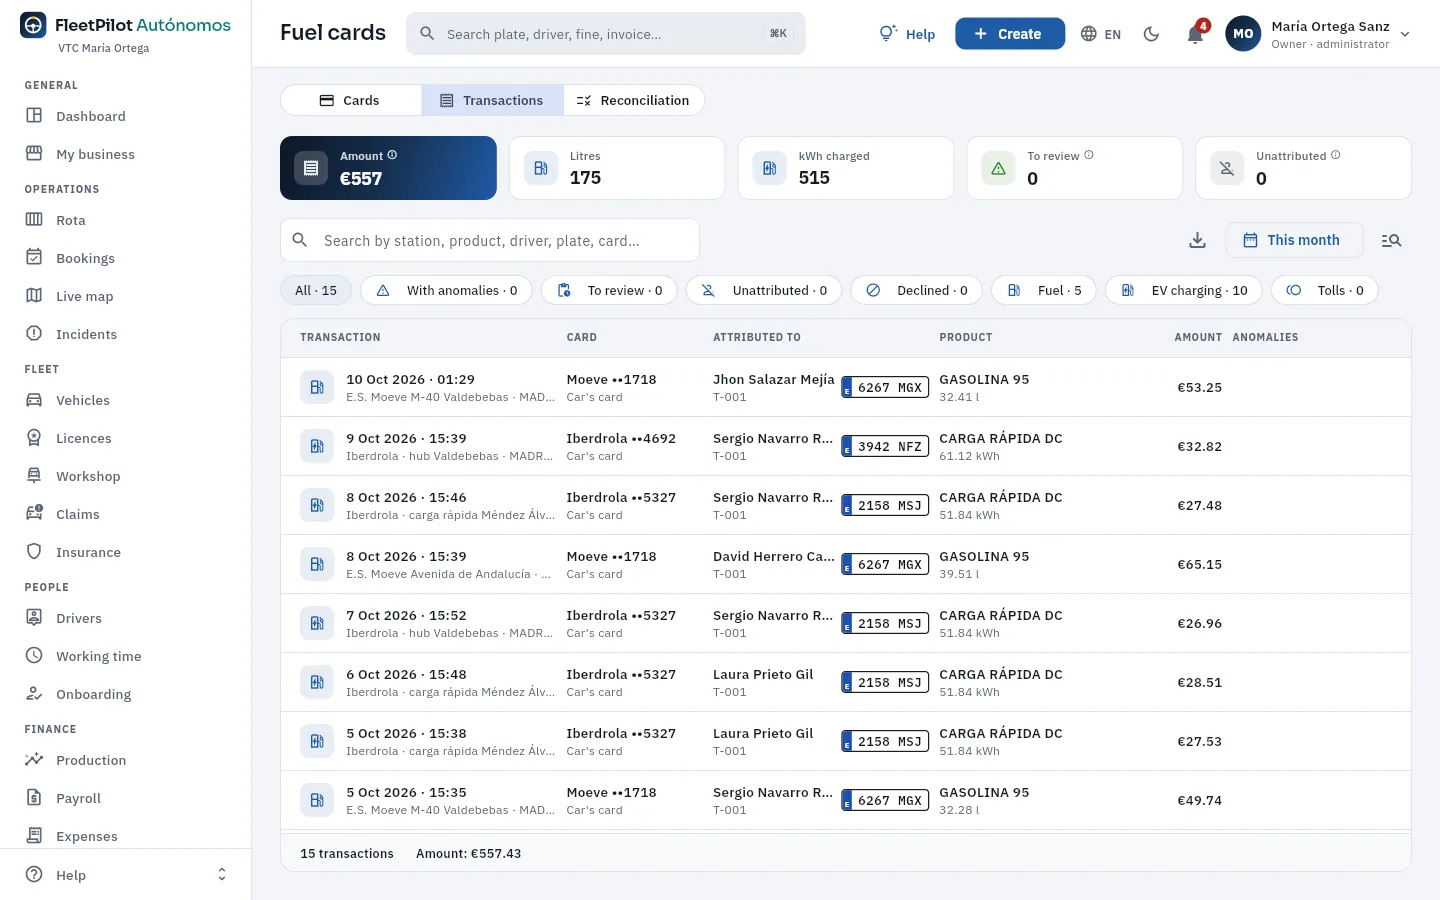Open advanced search filter icon
The height and width of the screenshot is (900, 1440).
point(1391,240)
